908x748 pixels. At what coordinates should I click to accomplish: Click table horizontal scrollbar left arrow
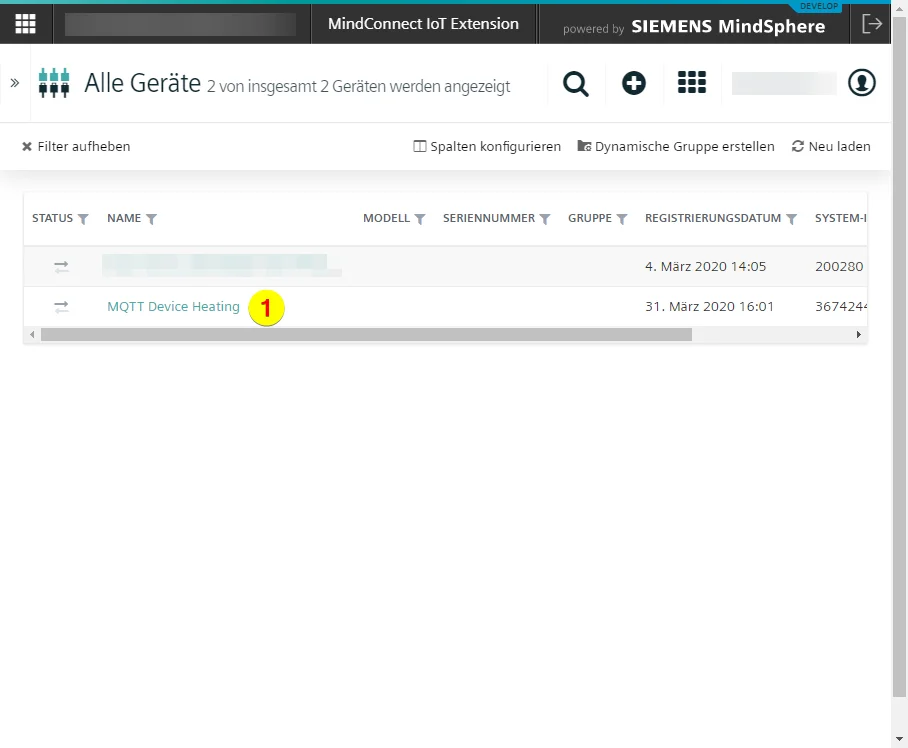tap(32, 335)
